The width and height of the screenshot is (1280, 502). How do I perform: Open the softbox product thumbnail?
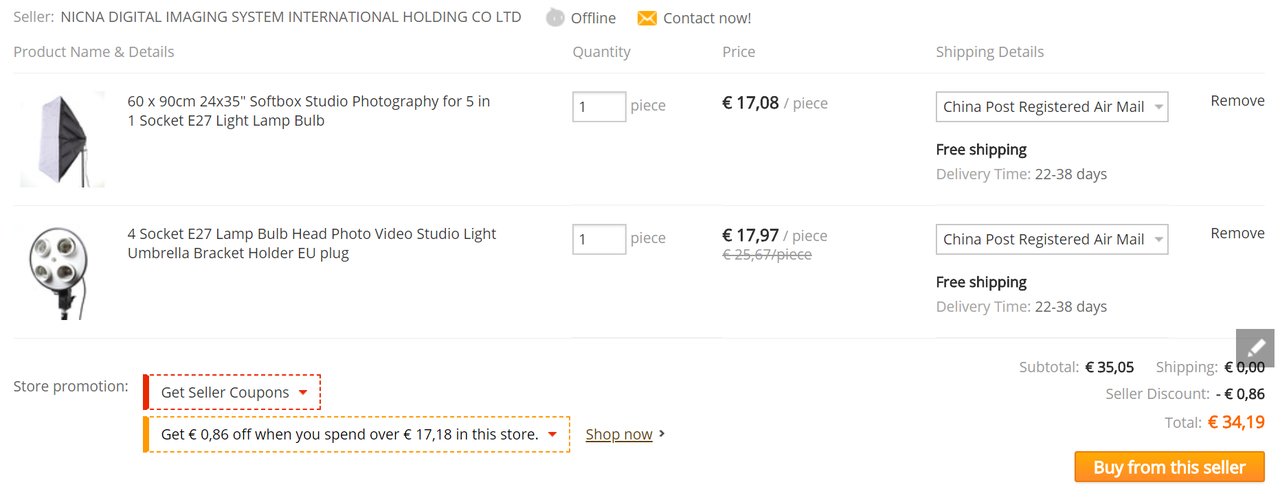tap(62, 139)
